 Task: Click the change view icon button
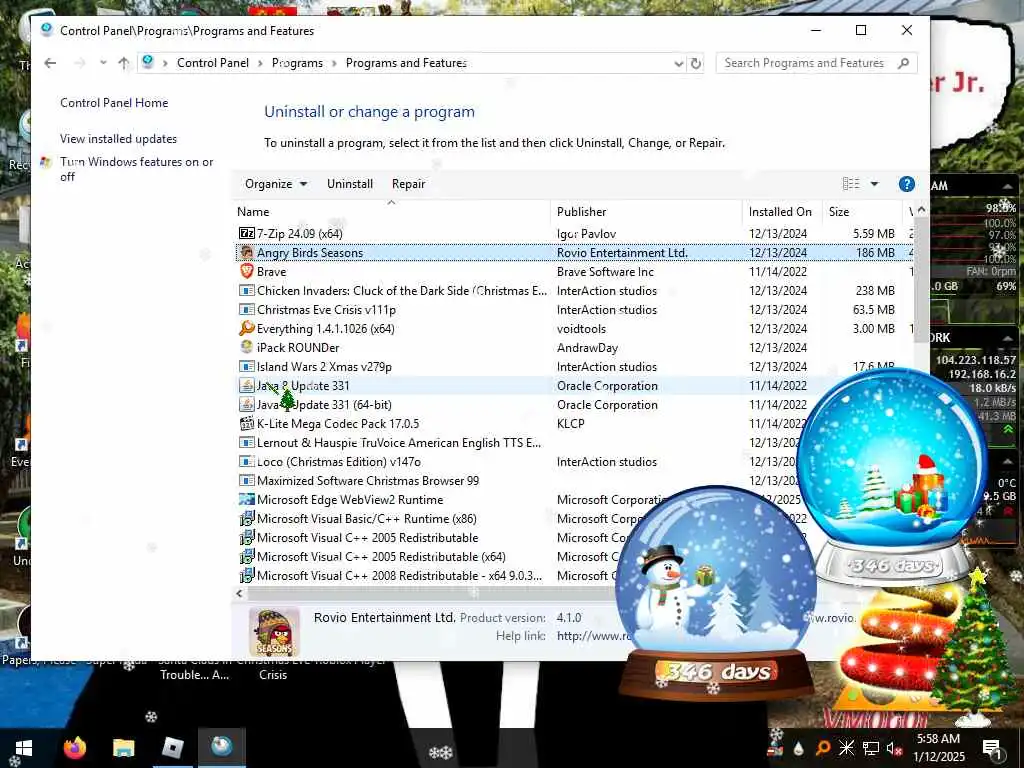pyautogui.click(x=851, y=184)
